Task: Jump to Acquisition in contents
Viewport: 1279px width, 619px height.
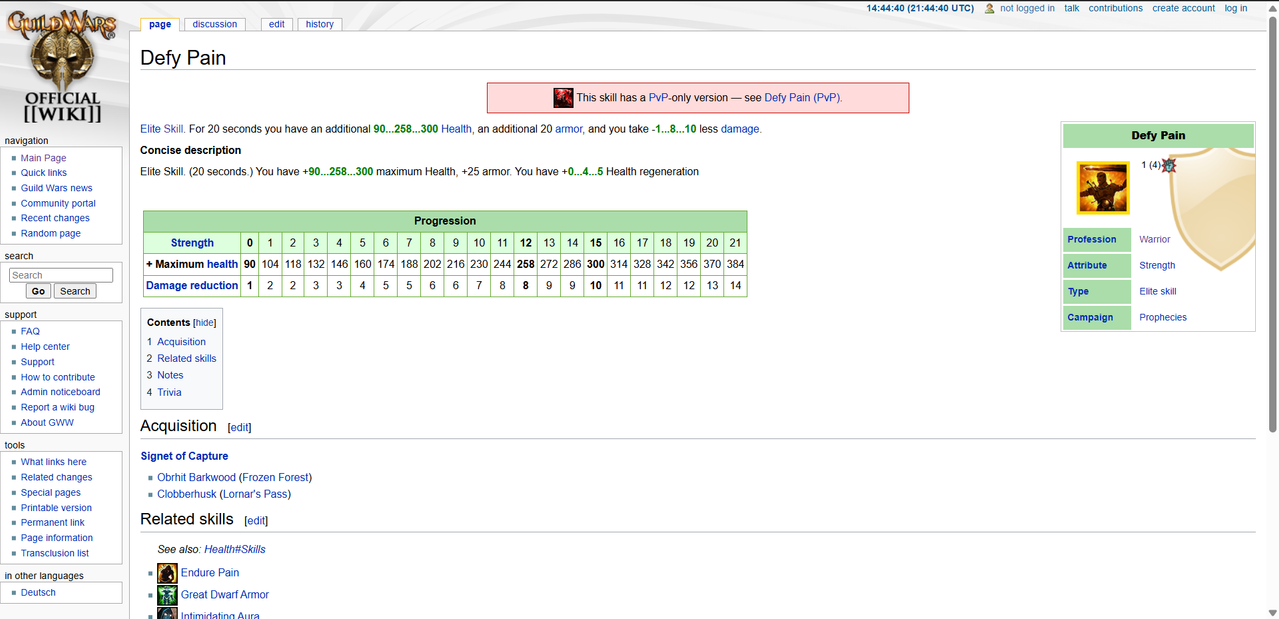Action: click(181, 342)
